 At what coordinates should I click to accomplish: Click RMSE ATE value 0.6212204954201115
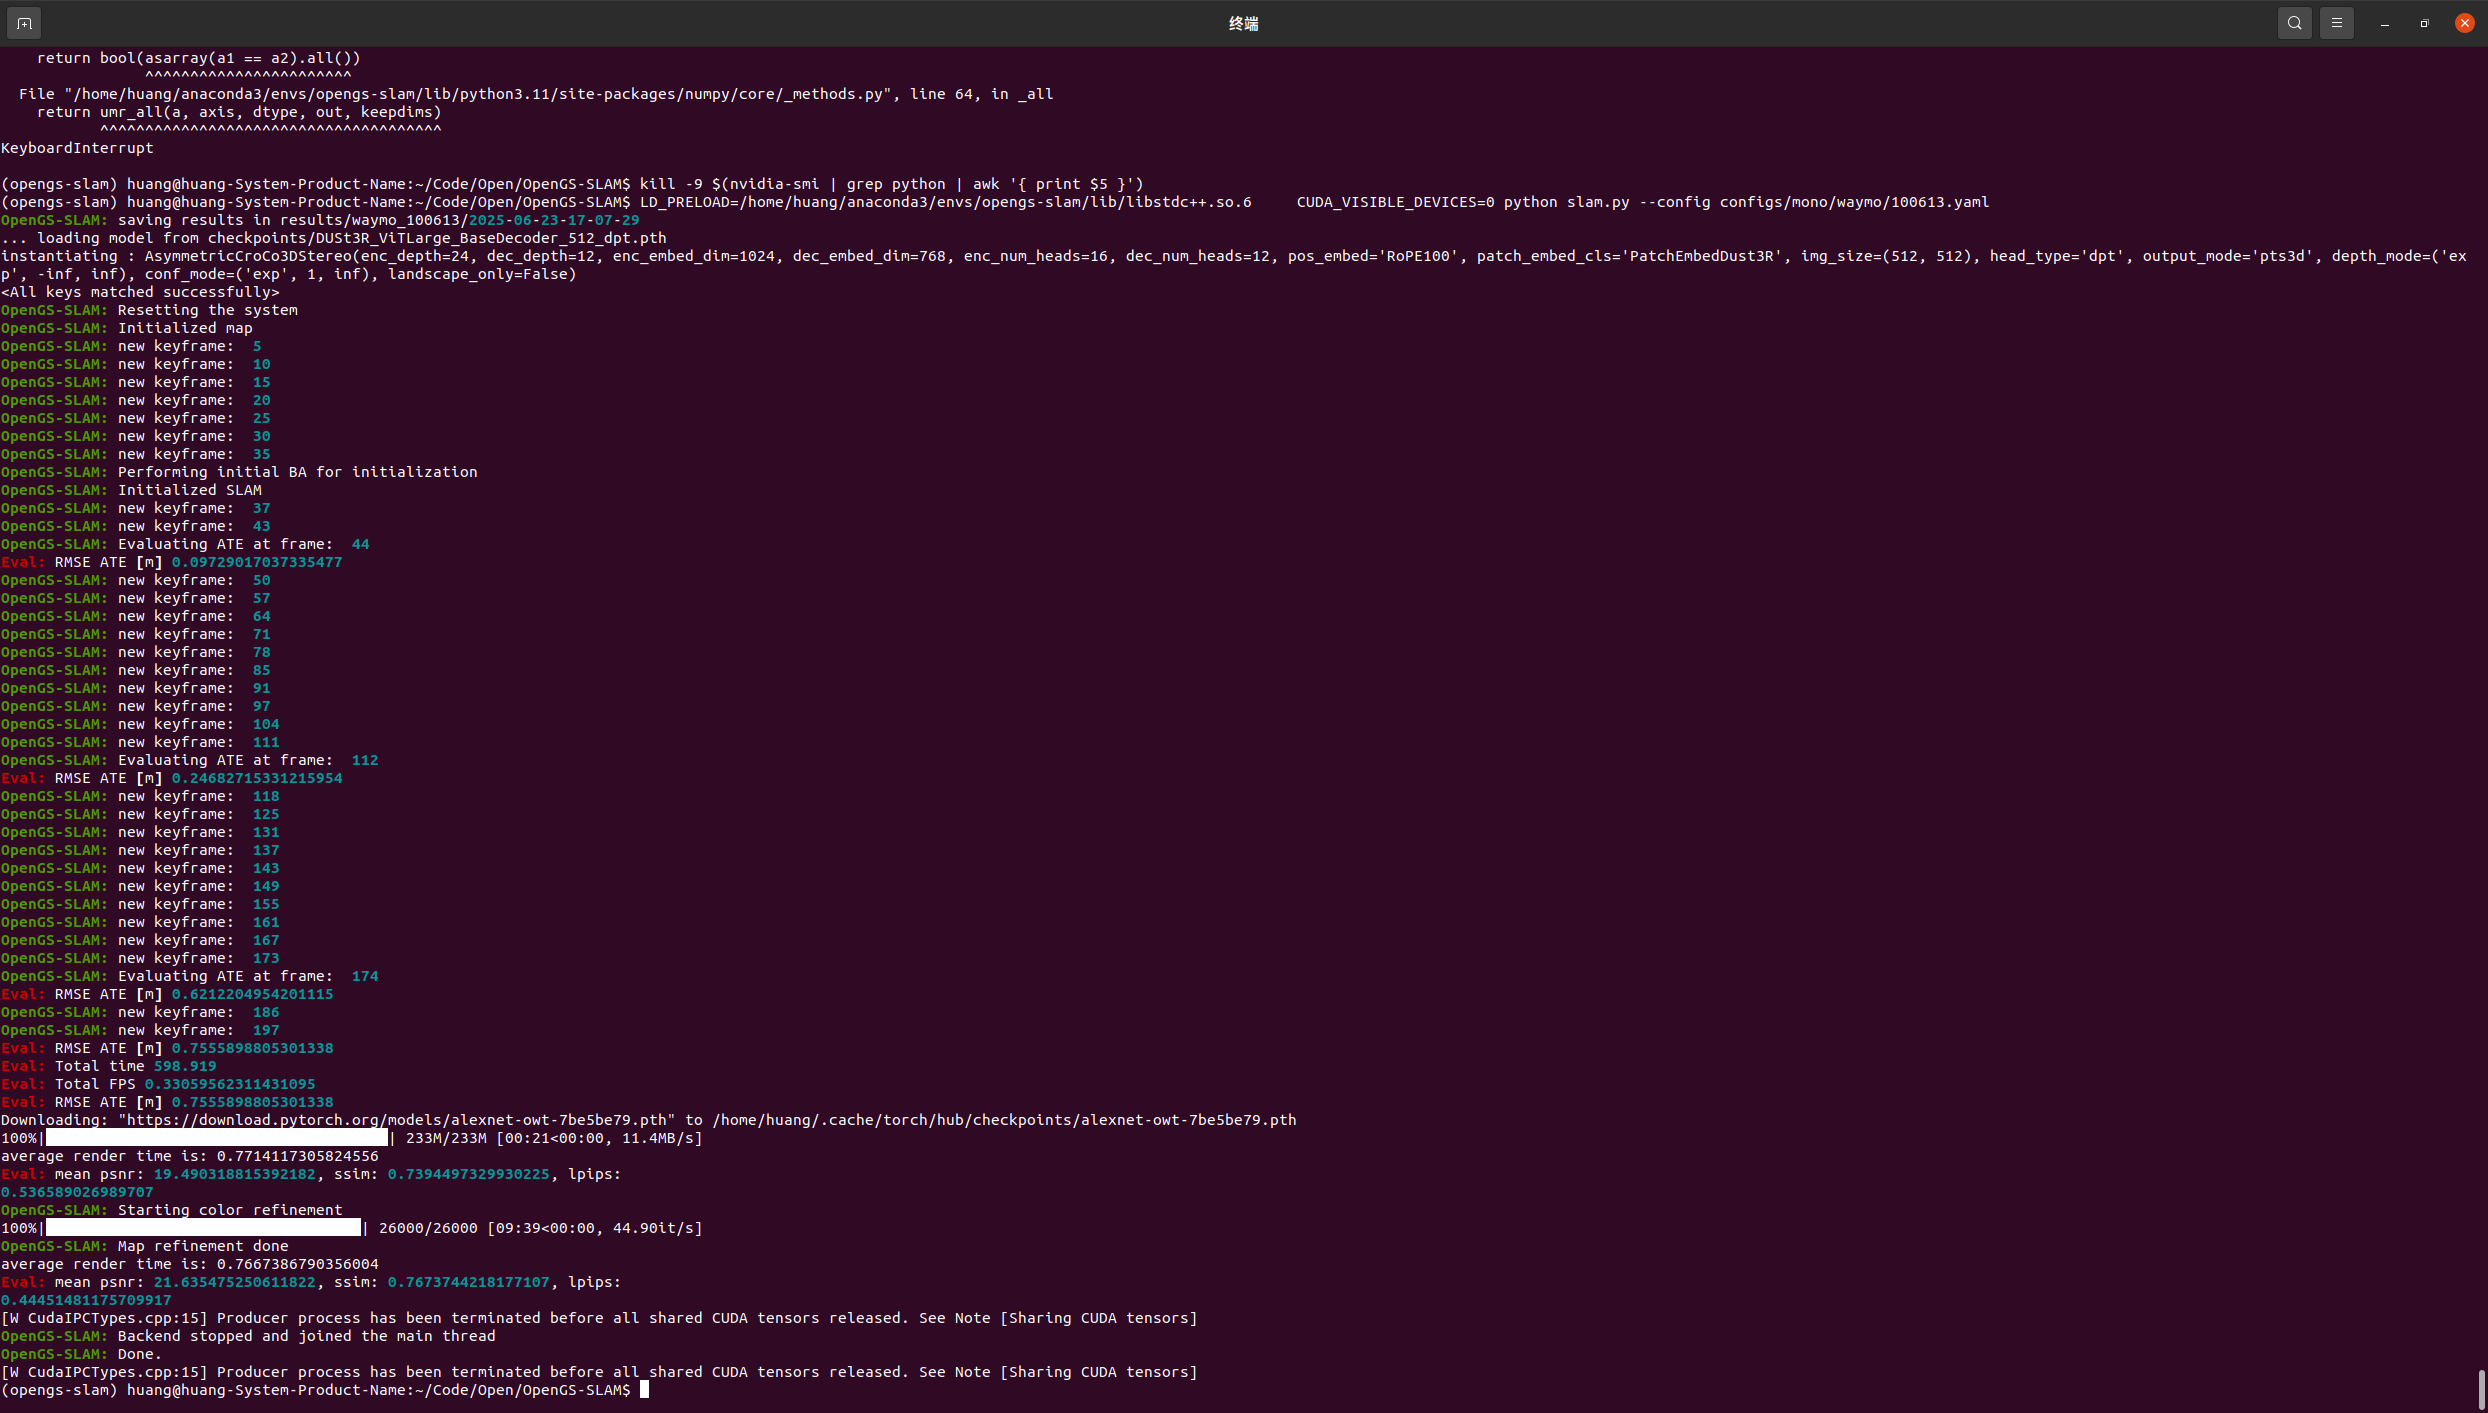coord(252,994)
